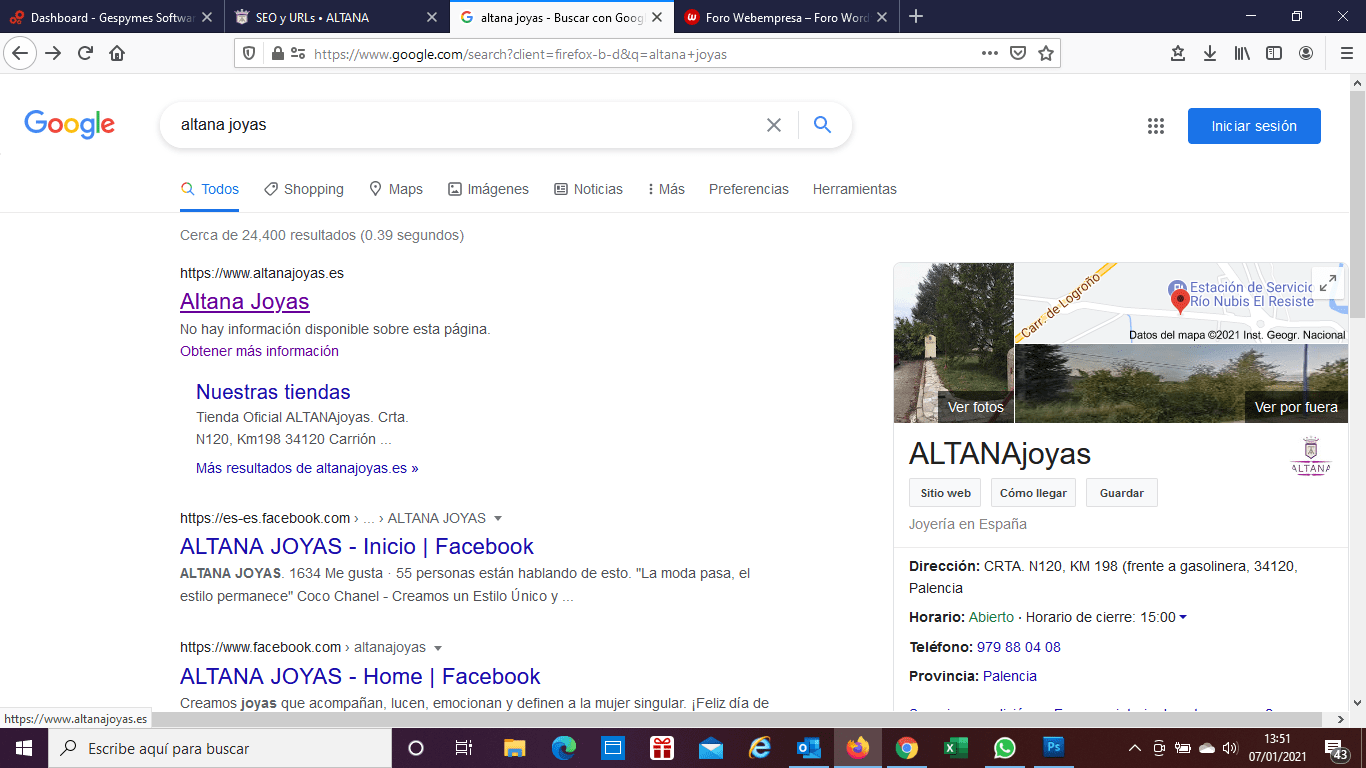Reload the current page
The image size is (1366, 768).
[x=86, y=54]
